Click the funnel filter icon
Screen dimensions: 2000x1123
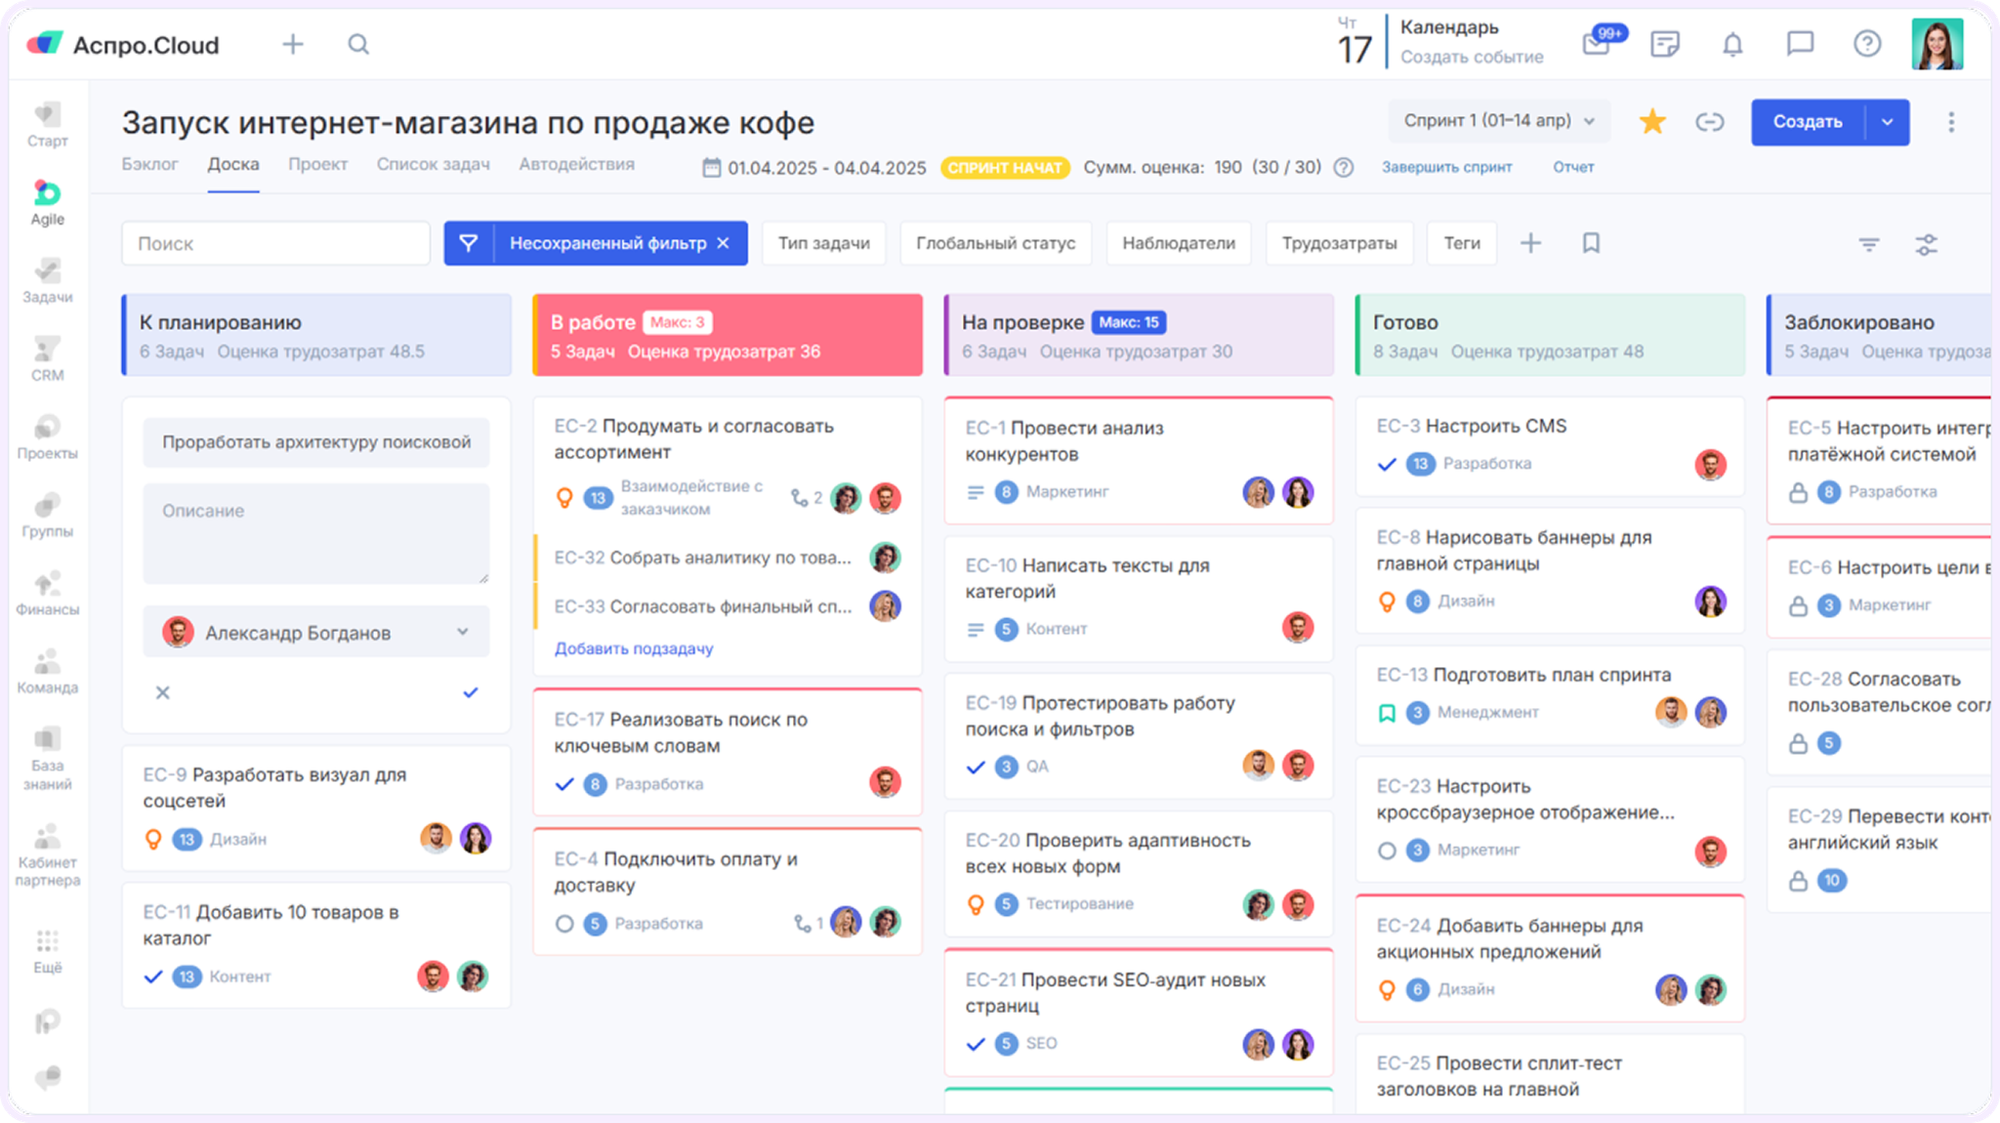pyautogui.click(x=469, y=243)
